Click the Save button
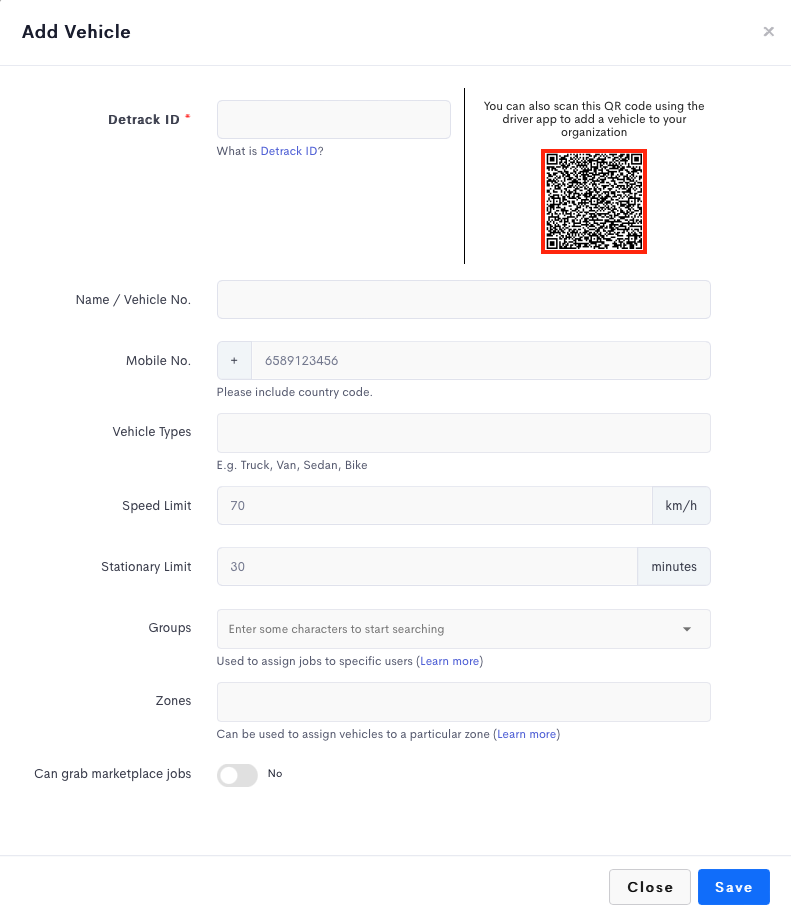791x911 pixels. click(x=733, y=887)
